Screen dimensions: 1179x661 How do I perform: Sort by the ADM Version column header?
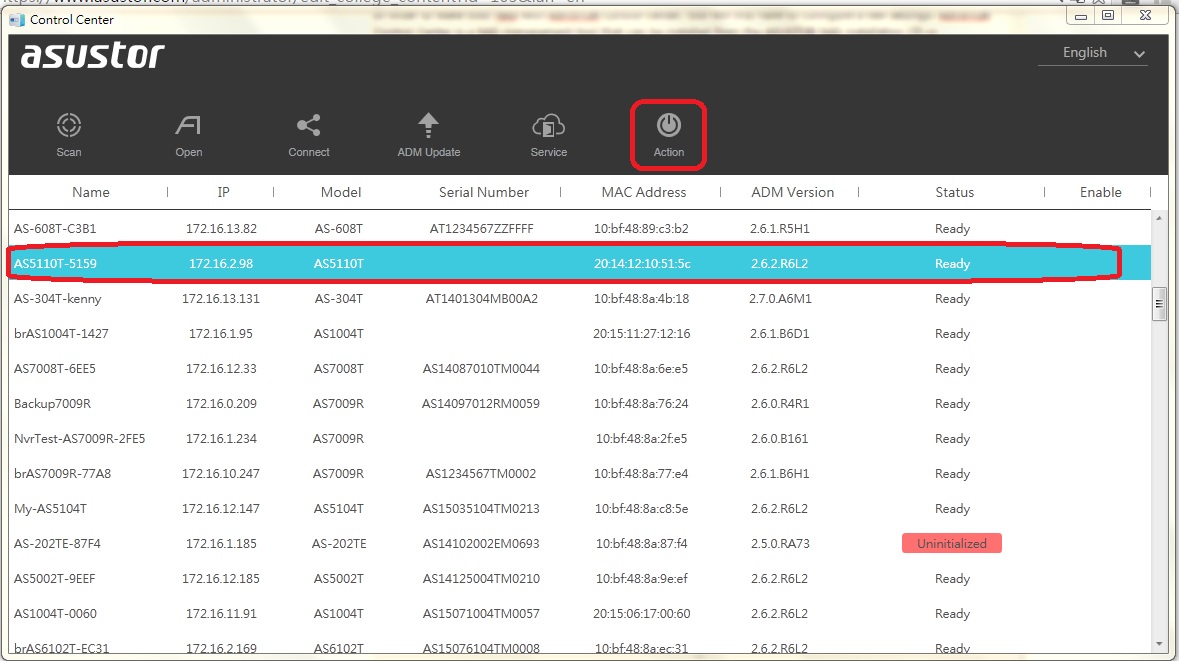click(793, 193)
